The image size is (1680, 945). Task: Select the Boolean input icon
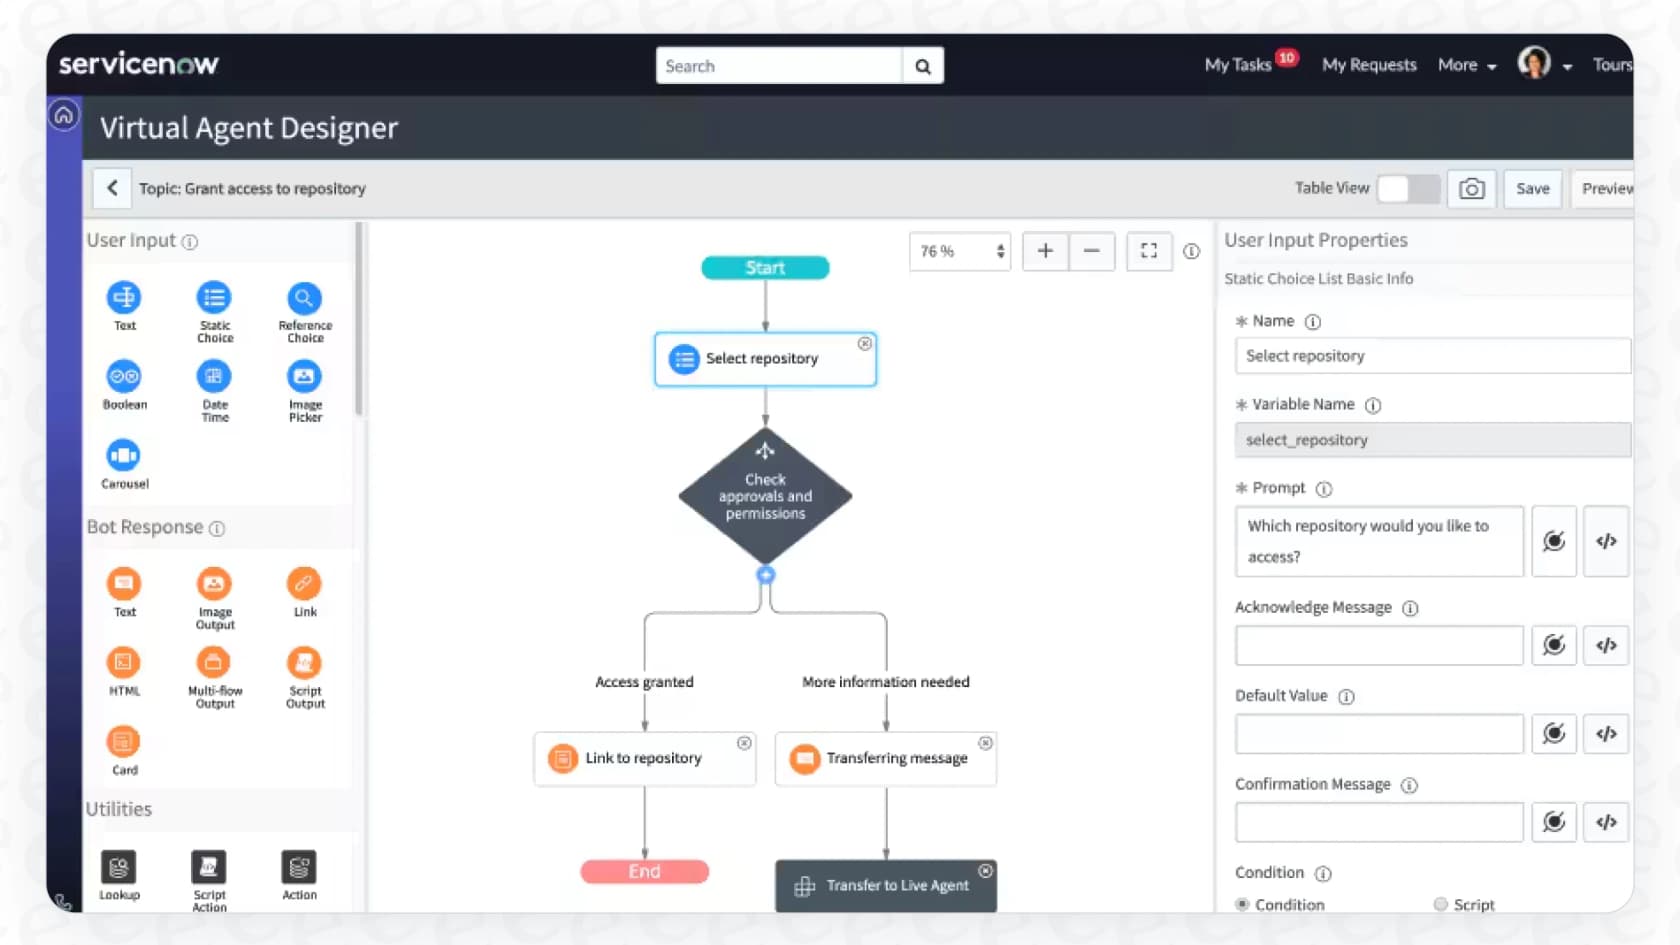pyautogui.click(x=124, y=376)
